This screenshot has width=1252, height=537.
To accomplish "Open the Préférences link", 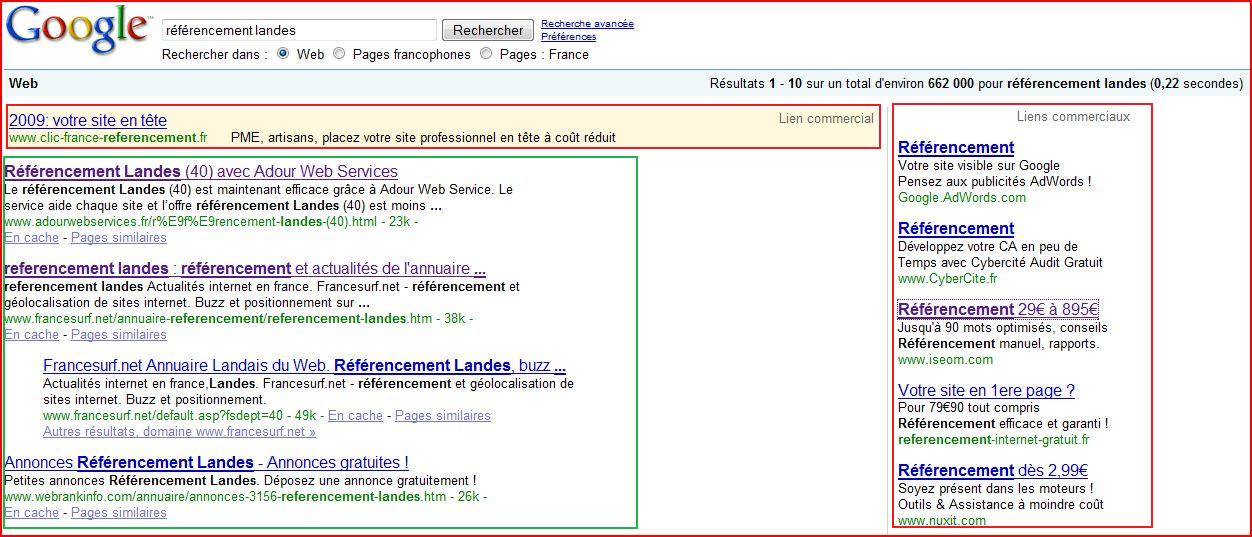I will [568, 37].
